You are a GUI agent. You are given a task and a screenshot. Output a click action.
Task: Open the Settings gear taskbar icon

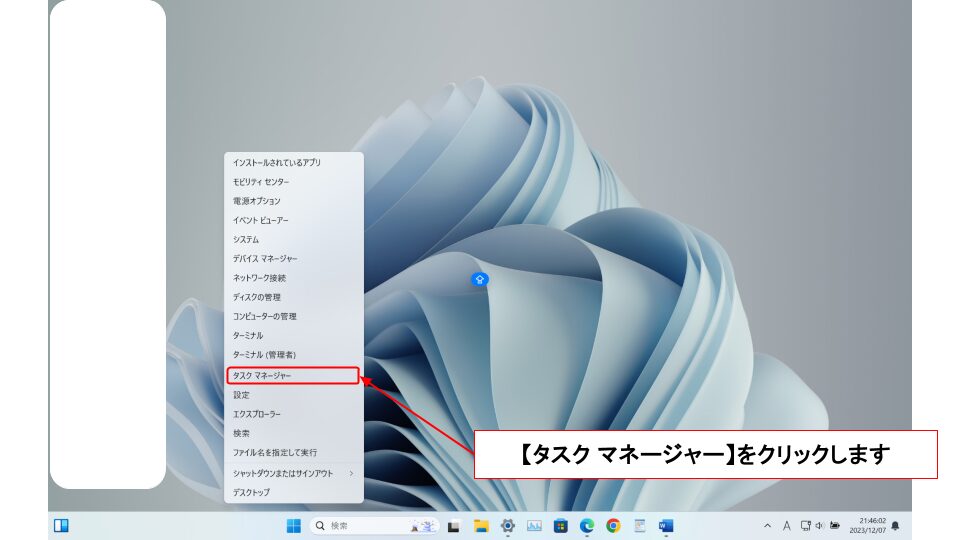(507, 526)
